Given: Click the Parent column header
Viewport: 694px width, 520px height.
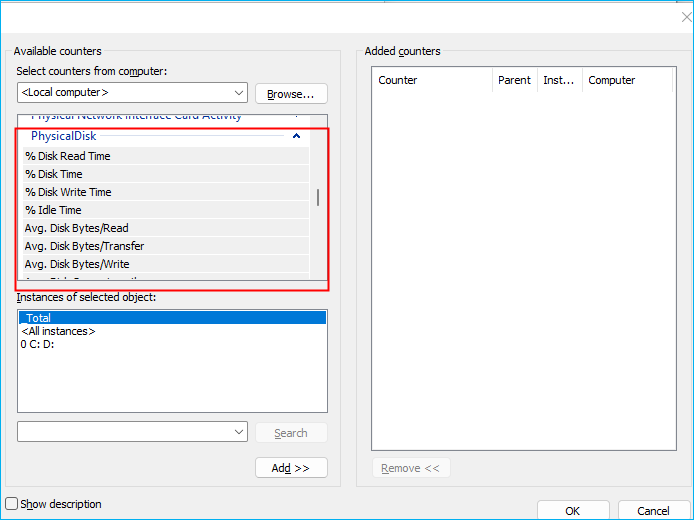Looking at the screenshot, I should tap(515, 80).
